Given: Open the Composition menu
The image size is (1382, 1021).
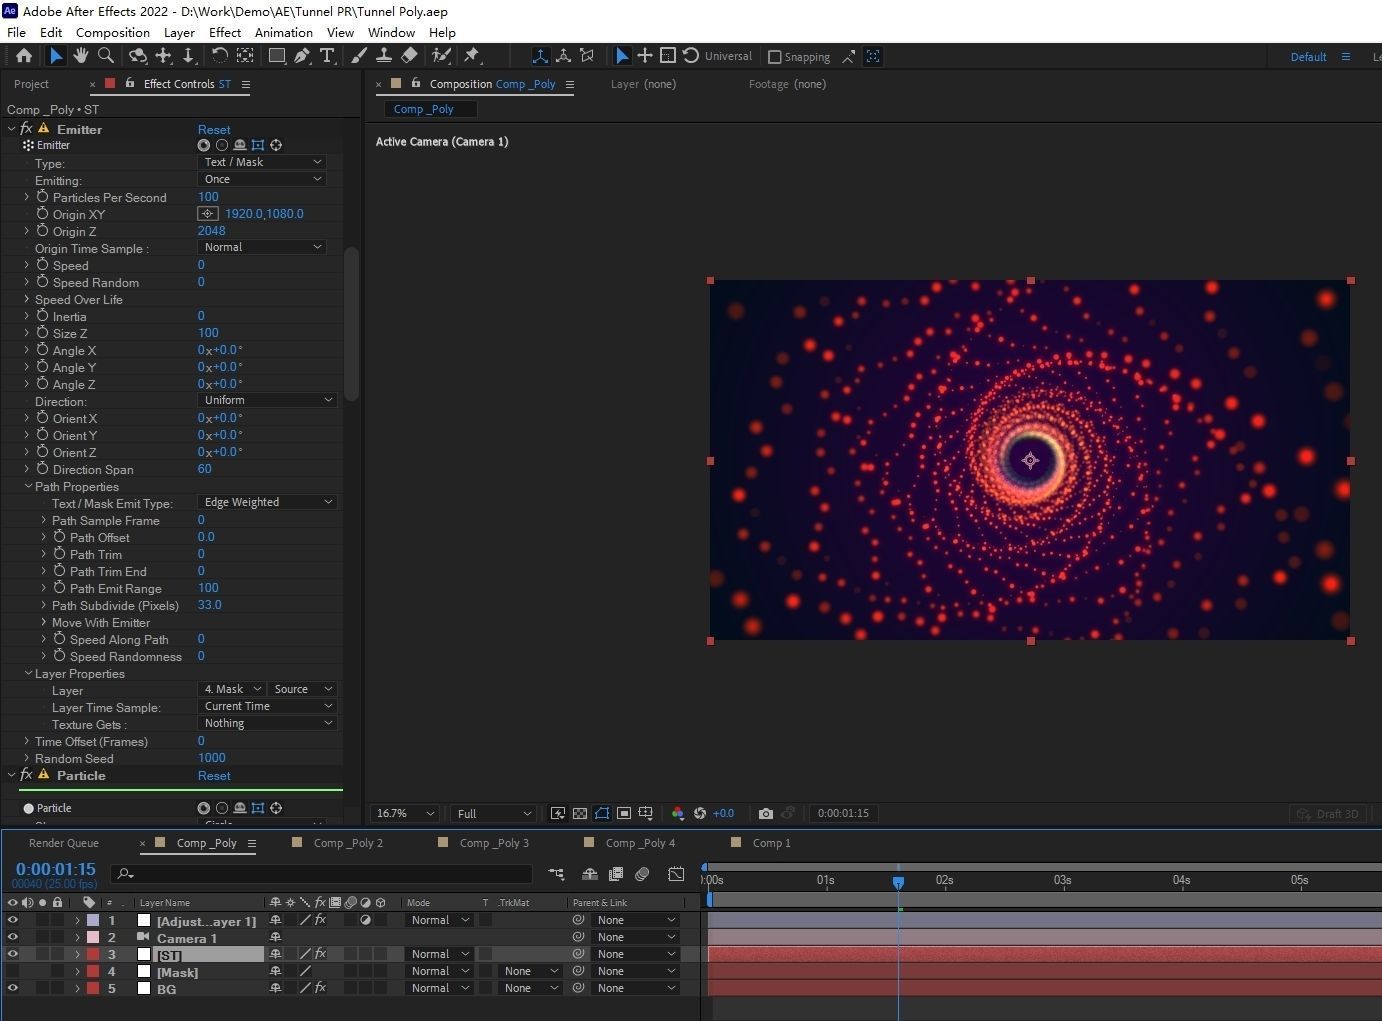Looking at the screenshot, I should point(113,32).
